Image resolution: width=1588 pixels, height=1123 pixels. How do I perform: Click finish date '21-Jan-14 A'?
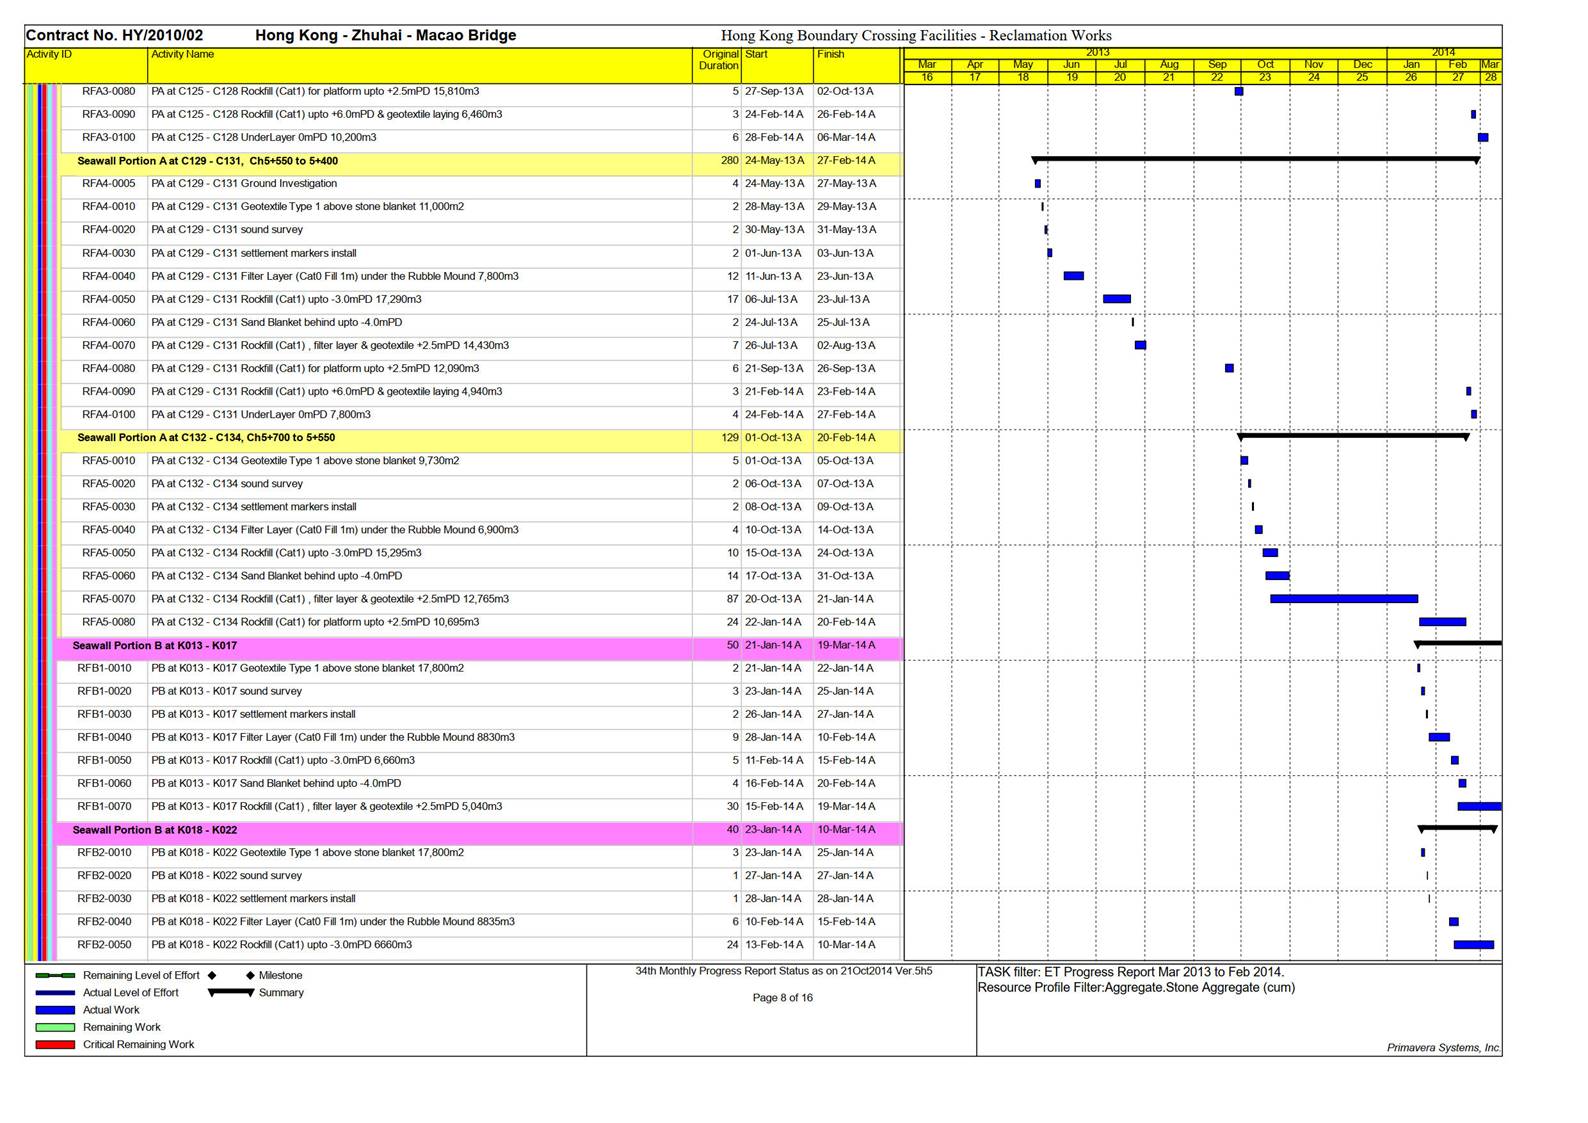click(x=845, y=599)
